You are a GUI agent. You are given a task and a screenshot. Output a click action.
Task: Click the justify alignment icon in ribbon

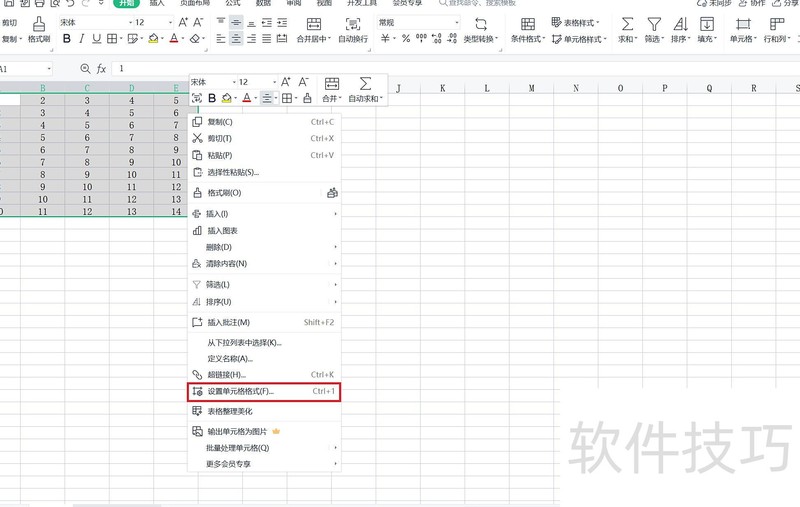point(266,39)
